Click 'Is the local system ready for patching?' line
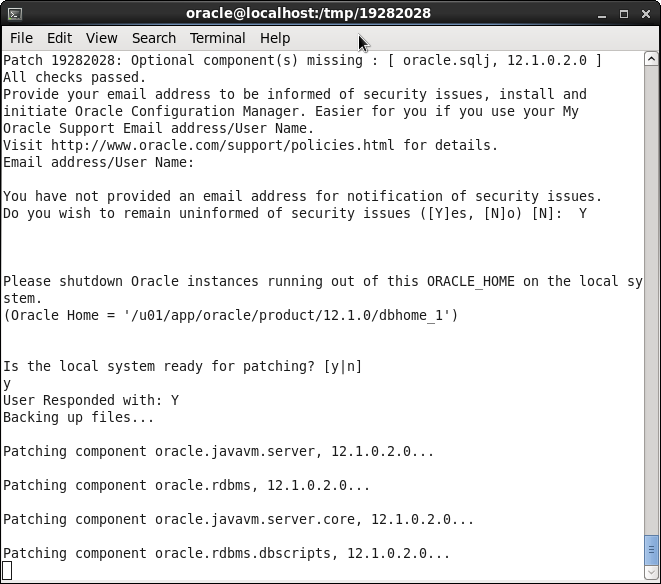 [183, 366]
